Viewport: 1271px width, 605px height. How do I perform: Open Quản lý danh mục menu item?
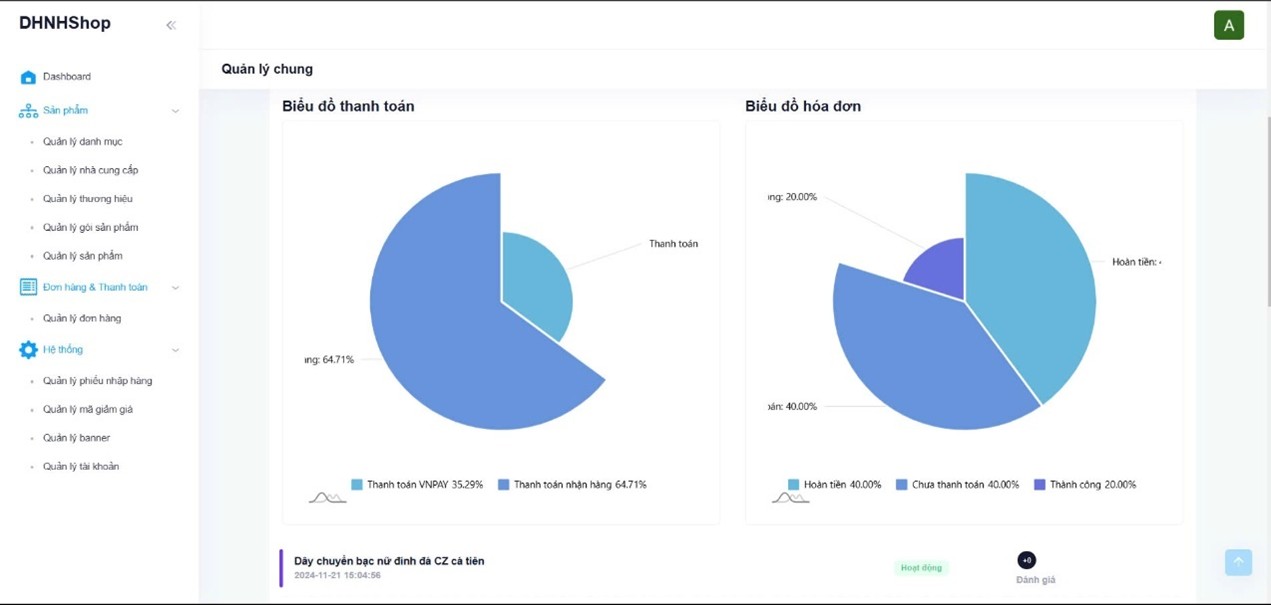82,142
